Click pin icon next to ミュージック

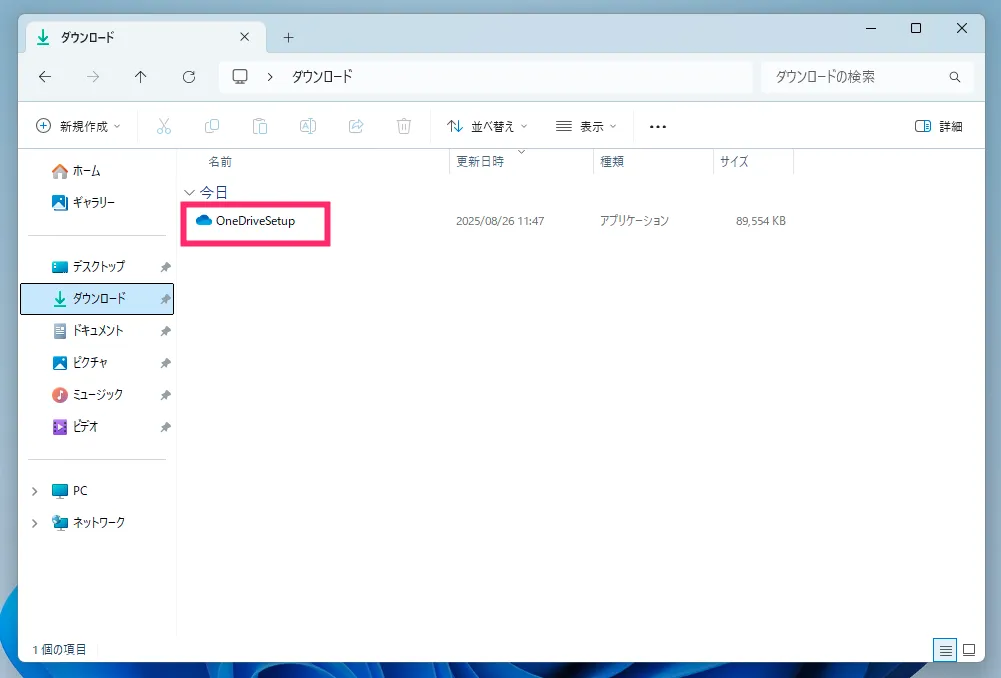(x=165, y=395)
